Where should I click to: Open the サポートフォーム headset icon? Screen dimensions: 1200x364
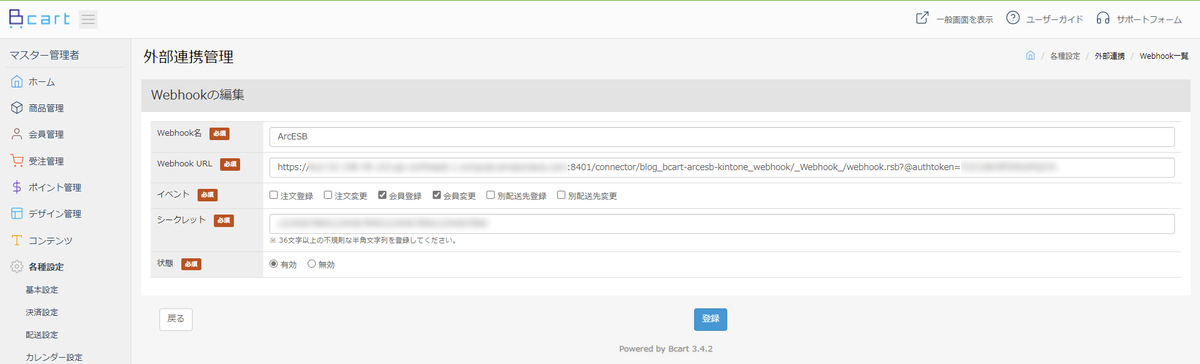1103,18
